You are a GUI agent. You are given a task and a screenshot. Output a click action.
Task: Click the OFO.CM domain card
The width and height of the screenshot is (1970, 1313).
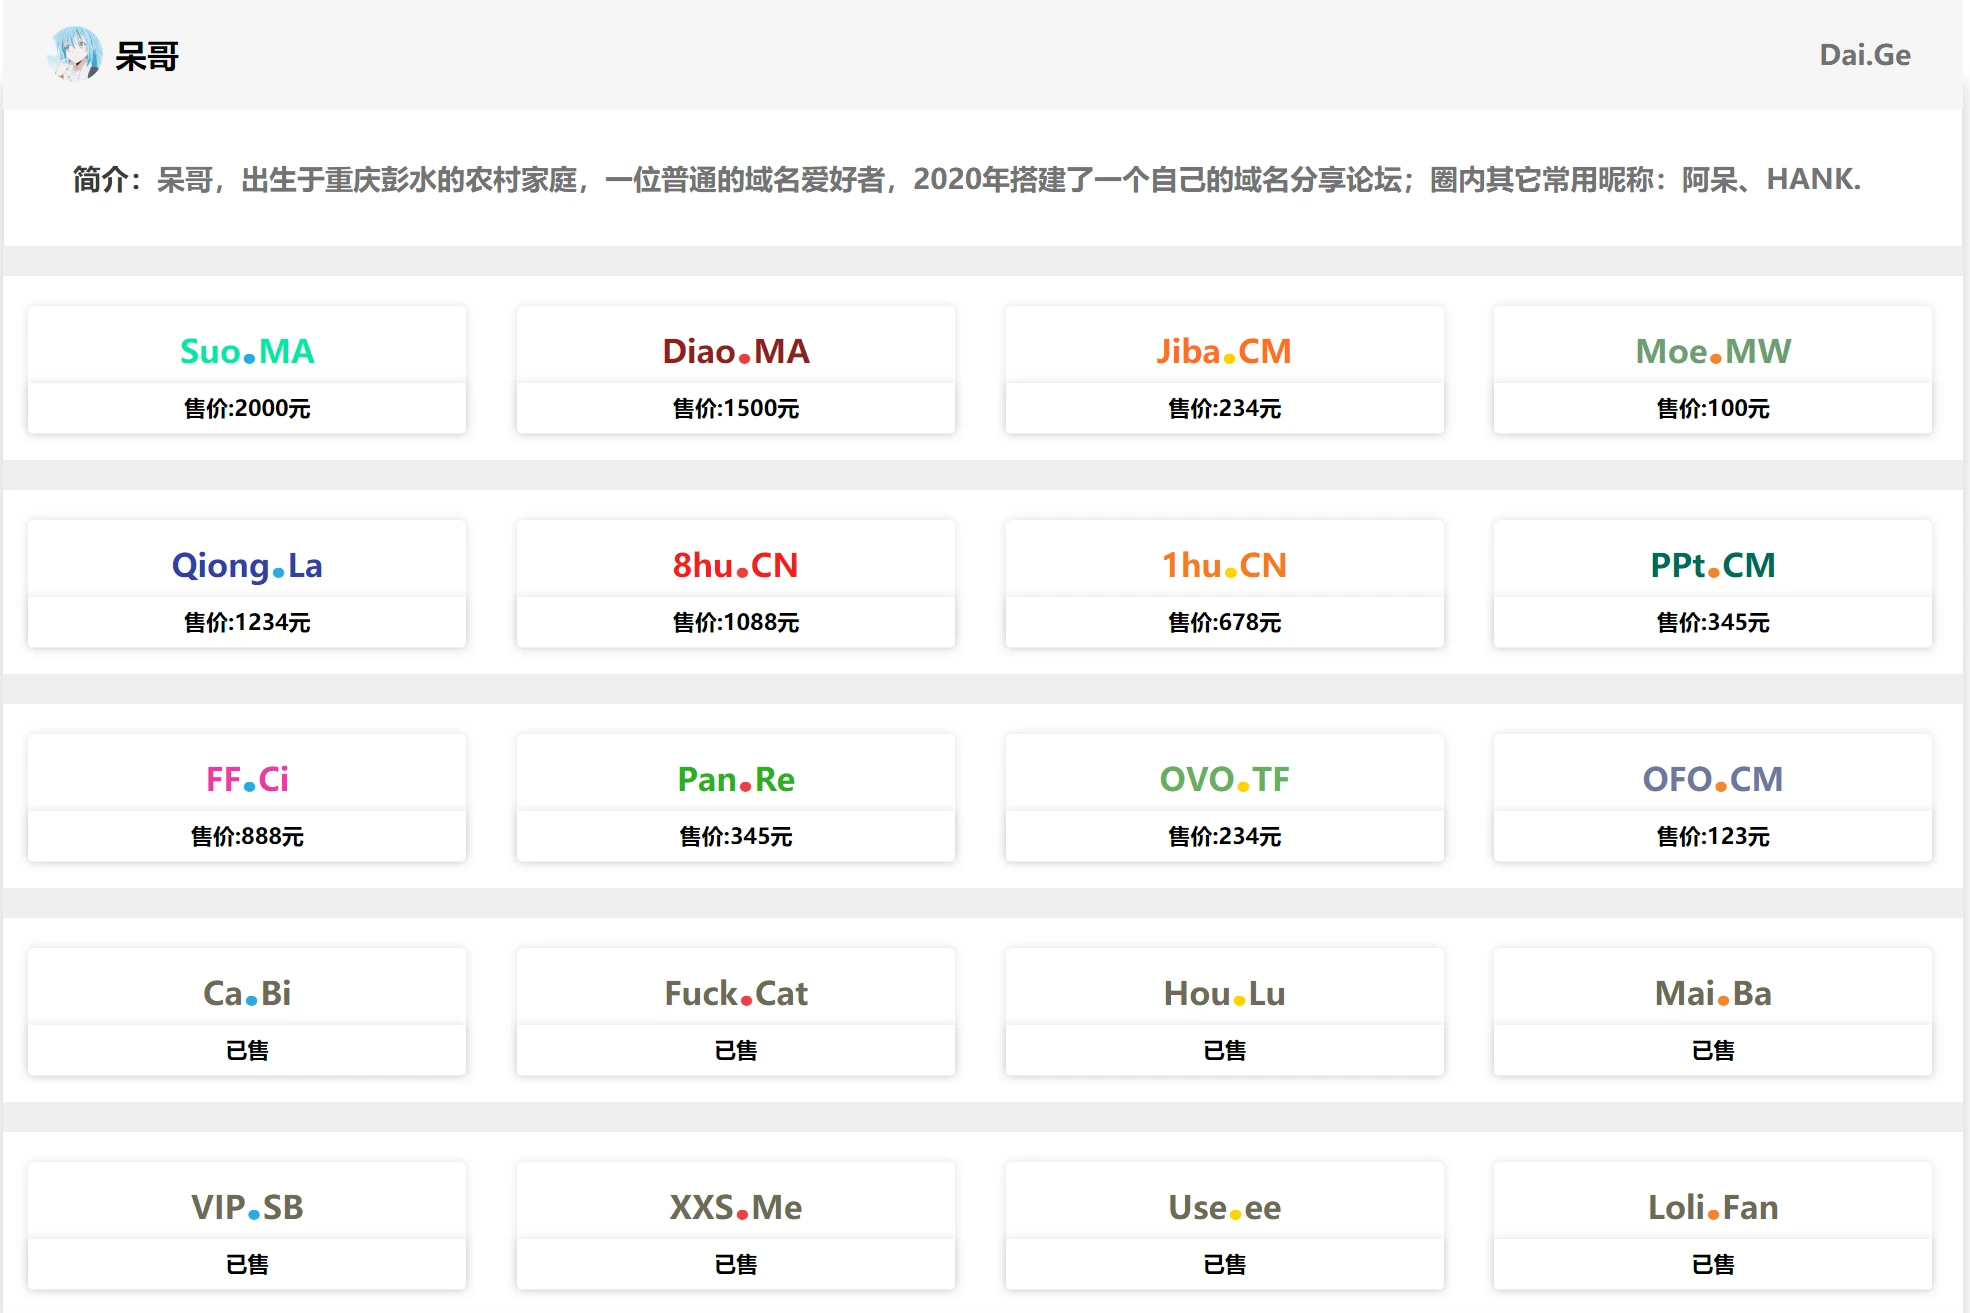coord(1712,779)
